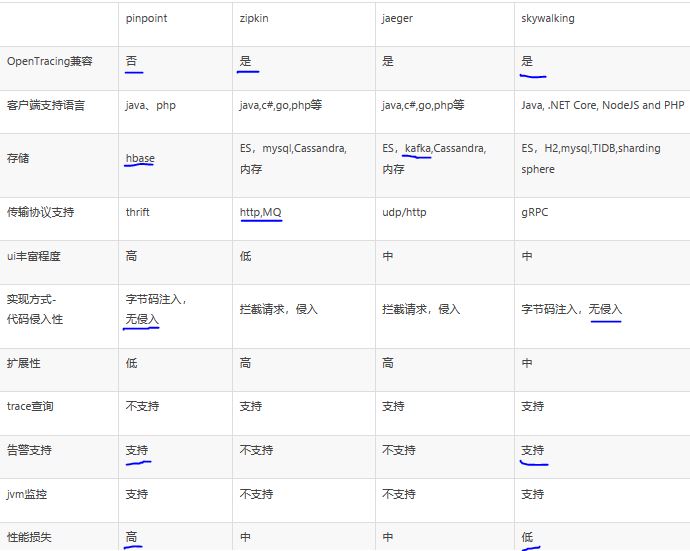Click the 传输协议支持 row label
Viewport: 690px width, 551px height.
tap(40, 212)
